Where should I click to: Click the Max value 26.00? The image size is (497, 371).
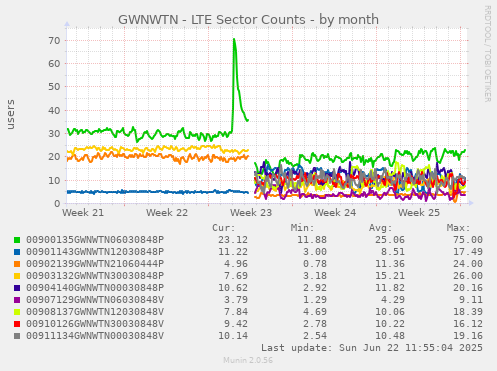pyautogui.click(x=468, y=276)
